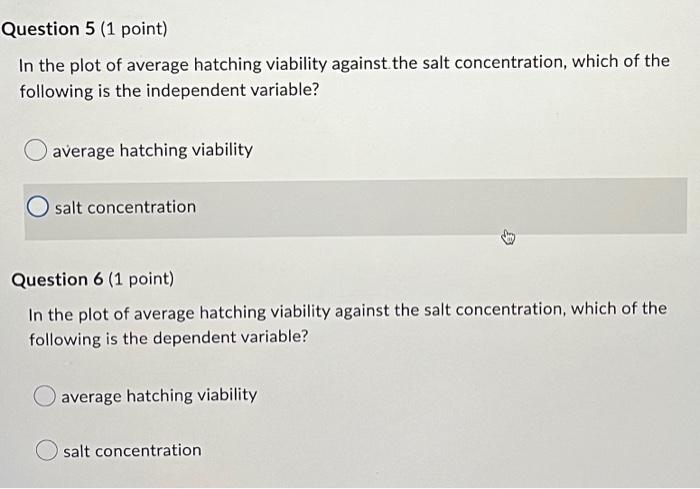
Task: Select Question 5's average hatching viability radio button
Action: pyautogui.click(x=35, y=150)
